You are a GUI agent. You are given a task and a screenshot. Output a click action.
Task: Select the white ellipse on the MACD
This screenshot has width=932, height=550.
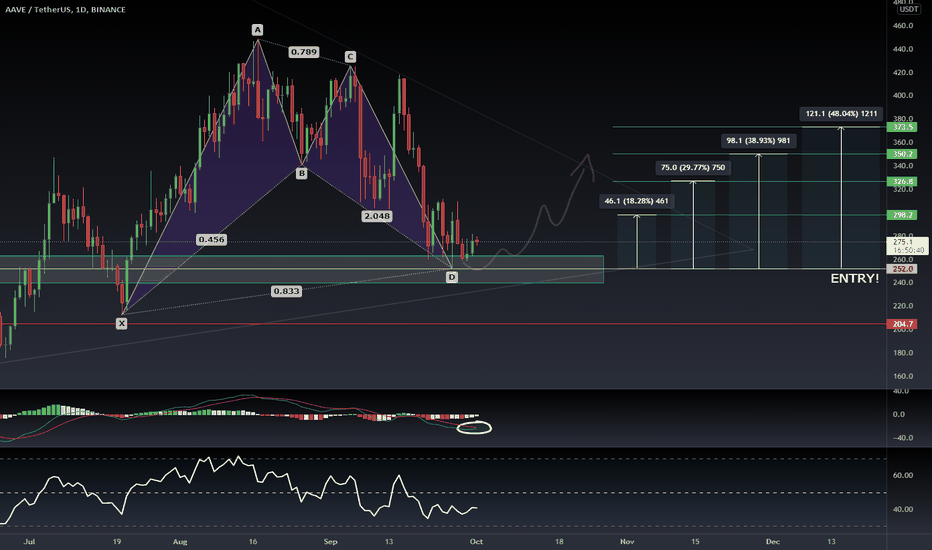point(474,428)
